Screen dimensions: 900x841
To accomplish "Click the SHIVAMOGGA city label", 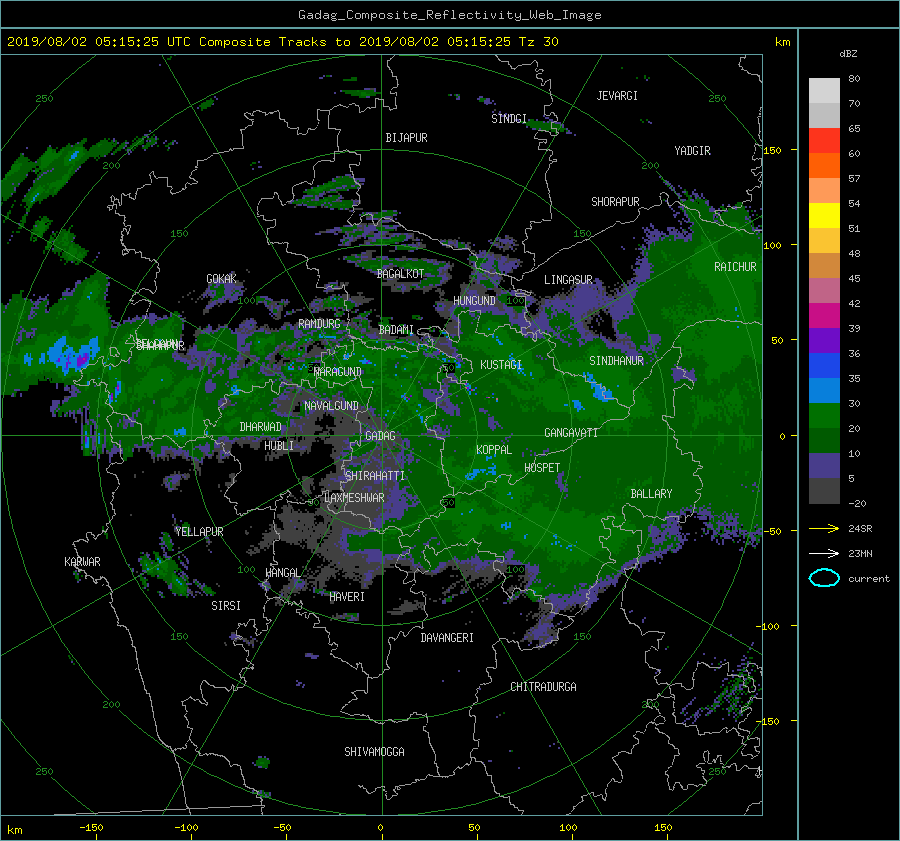I will (374, 751).
